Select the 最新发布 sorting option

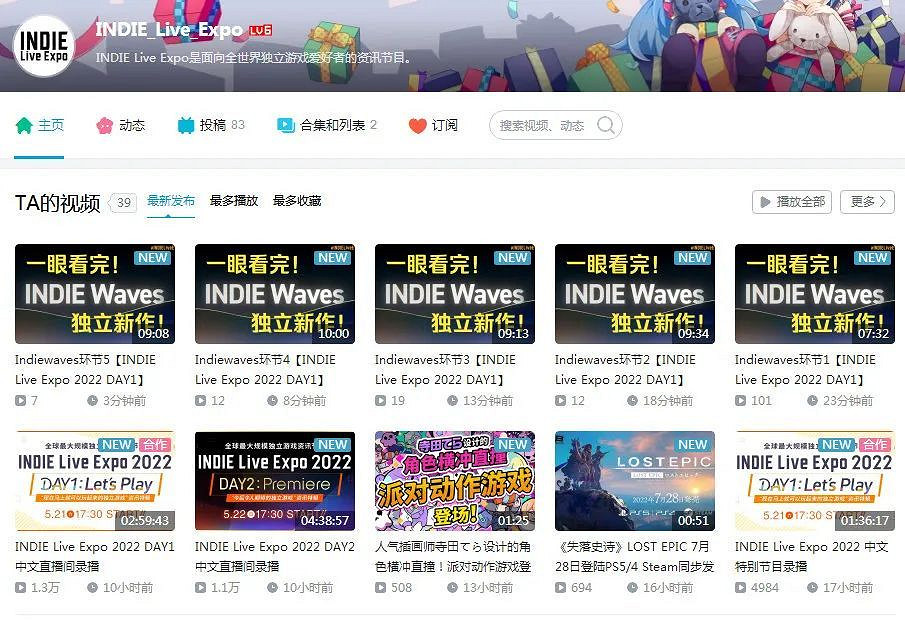[x=171, y=200]
